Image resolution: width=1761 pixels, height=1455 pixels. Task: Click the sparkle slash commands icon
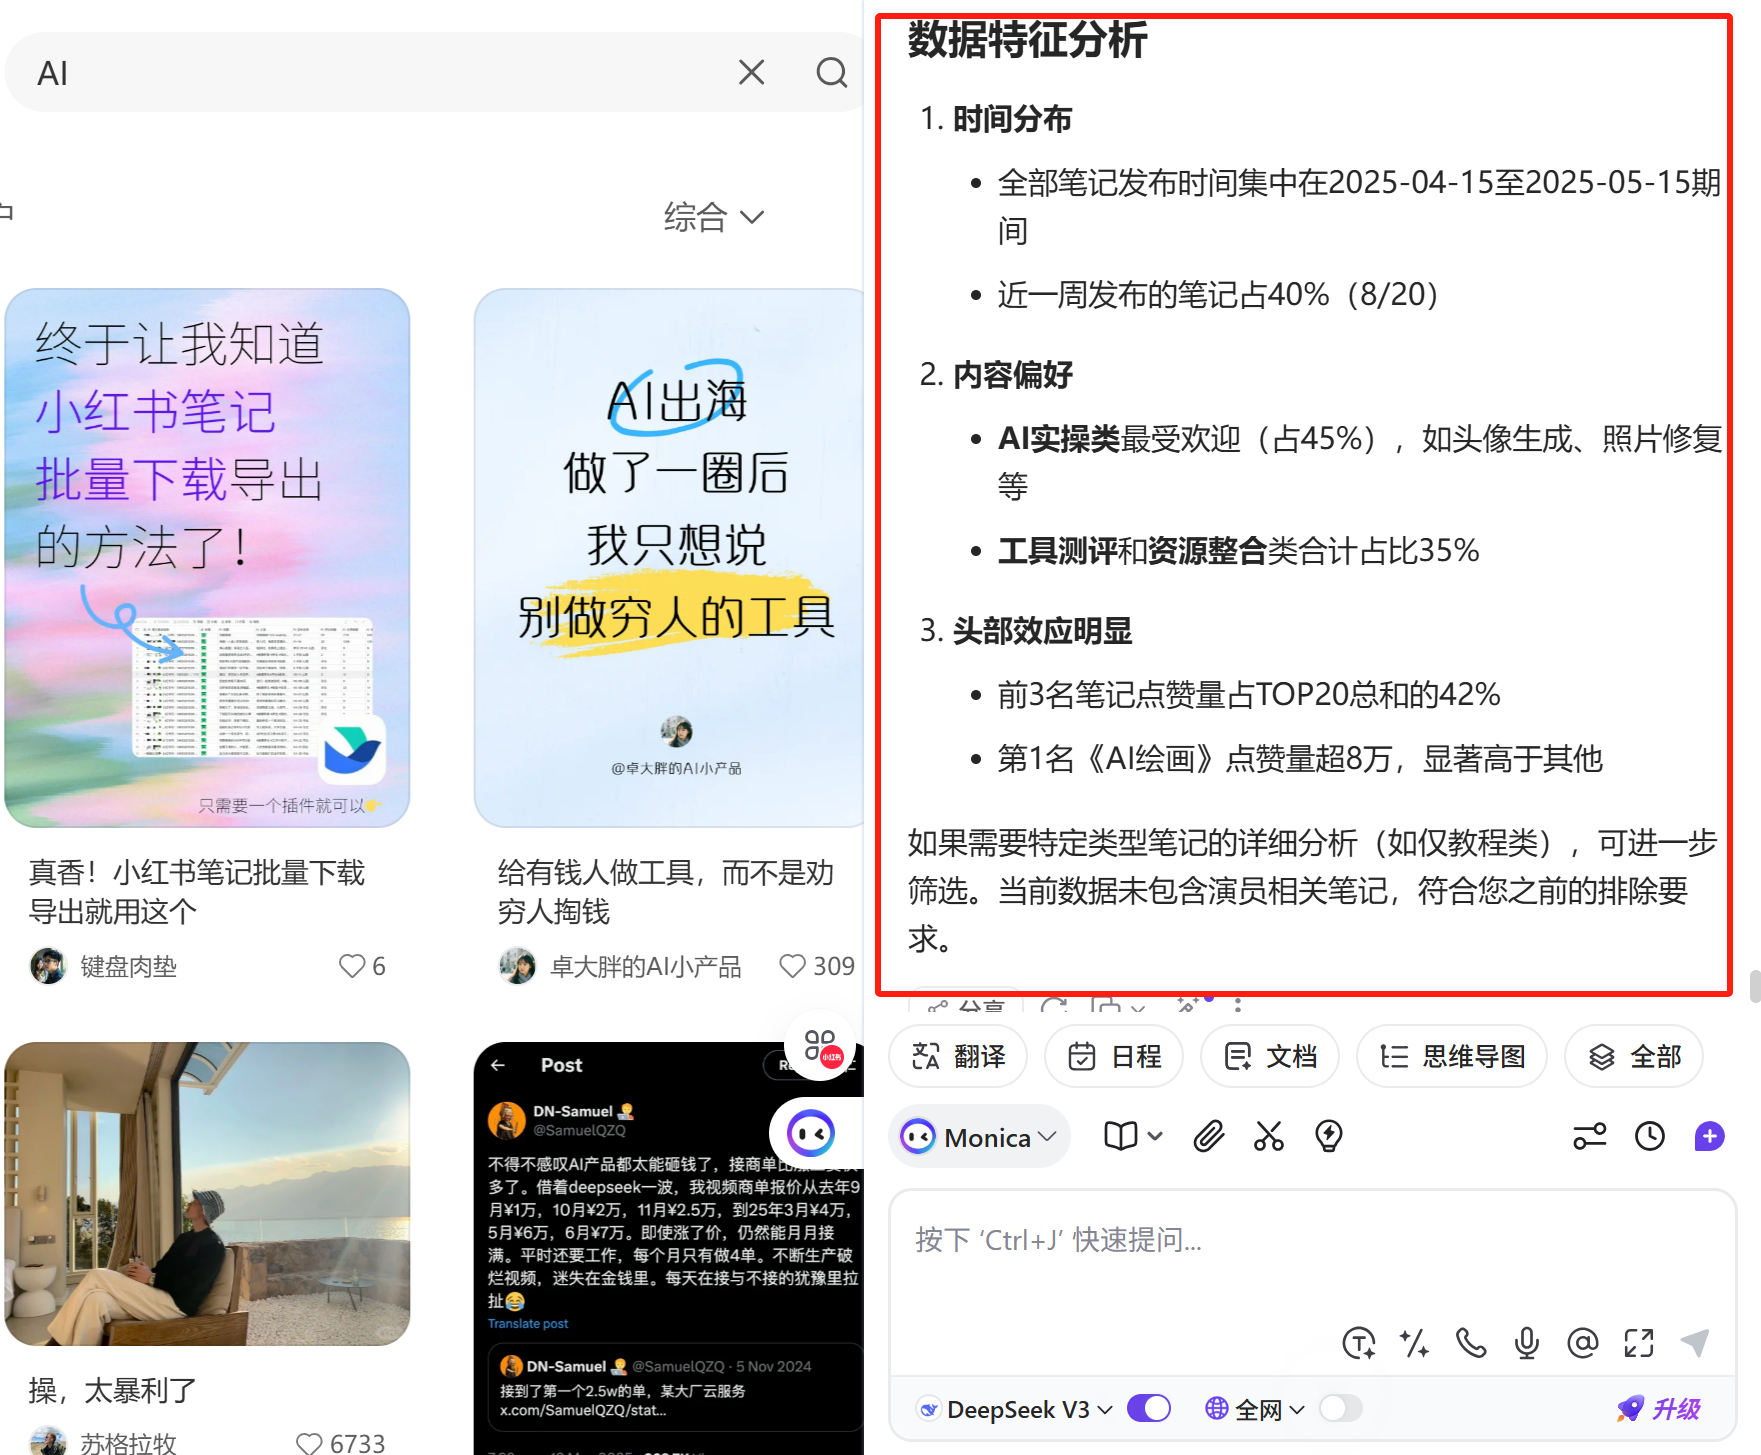tap(1414, 1343)
